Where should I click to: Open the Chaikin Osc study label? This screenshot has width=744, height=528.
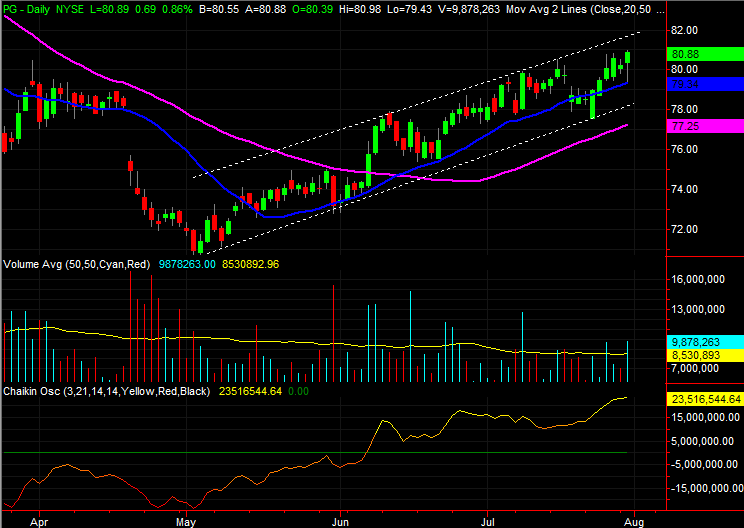point(107,391)
